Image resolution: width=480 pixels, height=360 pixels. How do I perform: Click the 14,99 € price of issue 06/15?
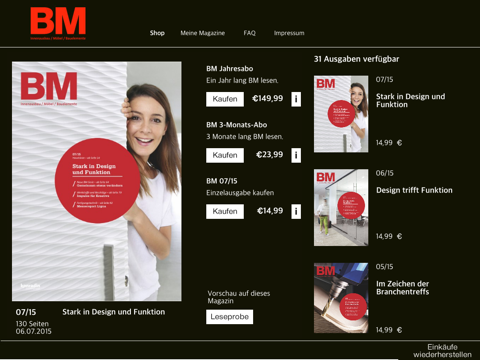point(389,236)
